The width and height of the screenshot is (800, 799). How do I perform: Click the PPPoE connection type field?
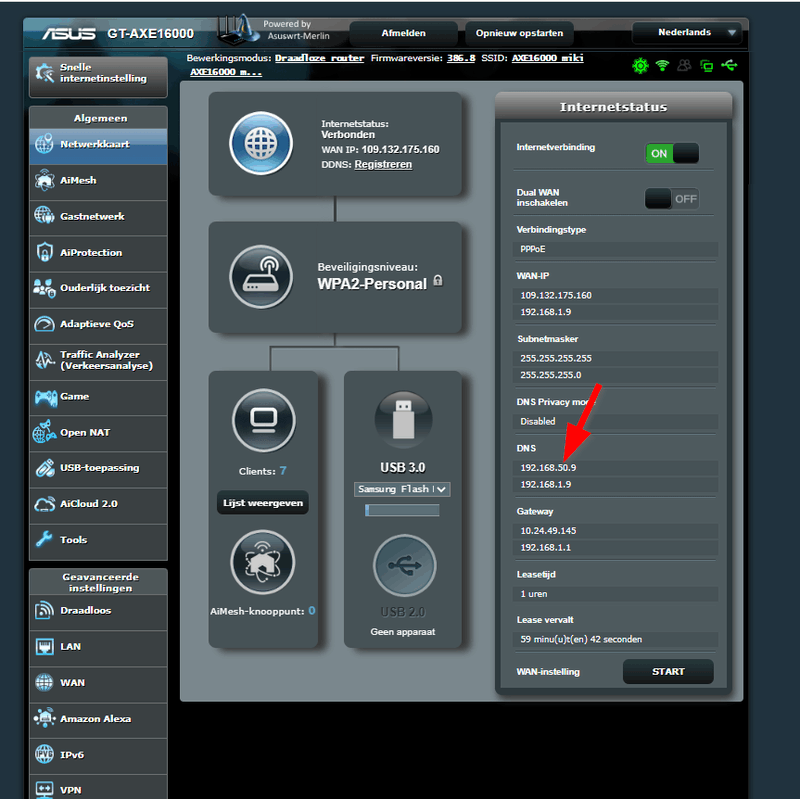[x=615, y=249]
